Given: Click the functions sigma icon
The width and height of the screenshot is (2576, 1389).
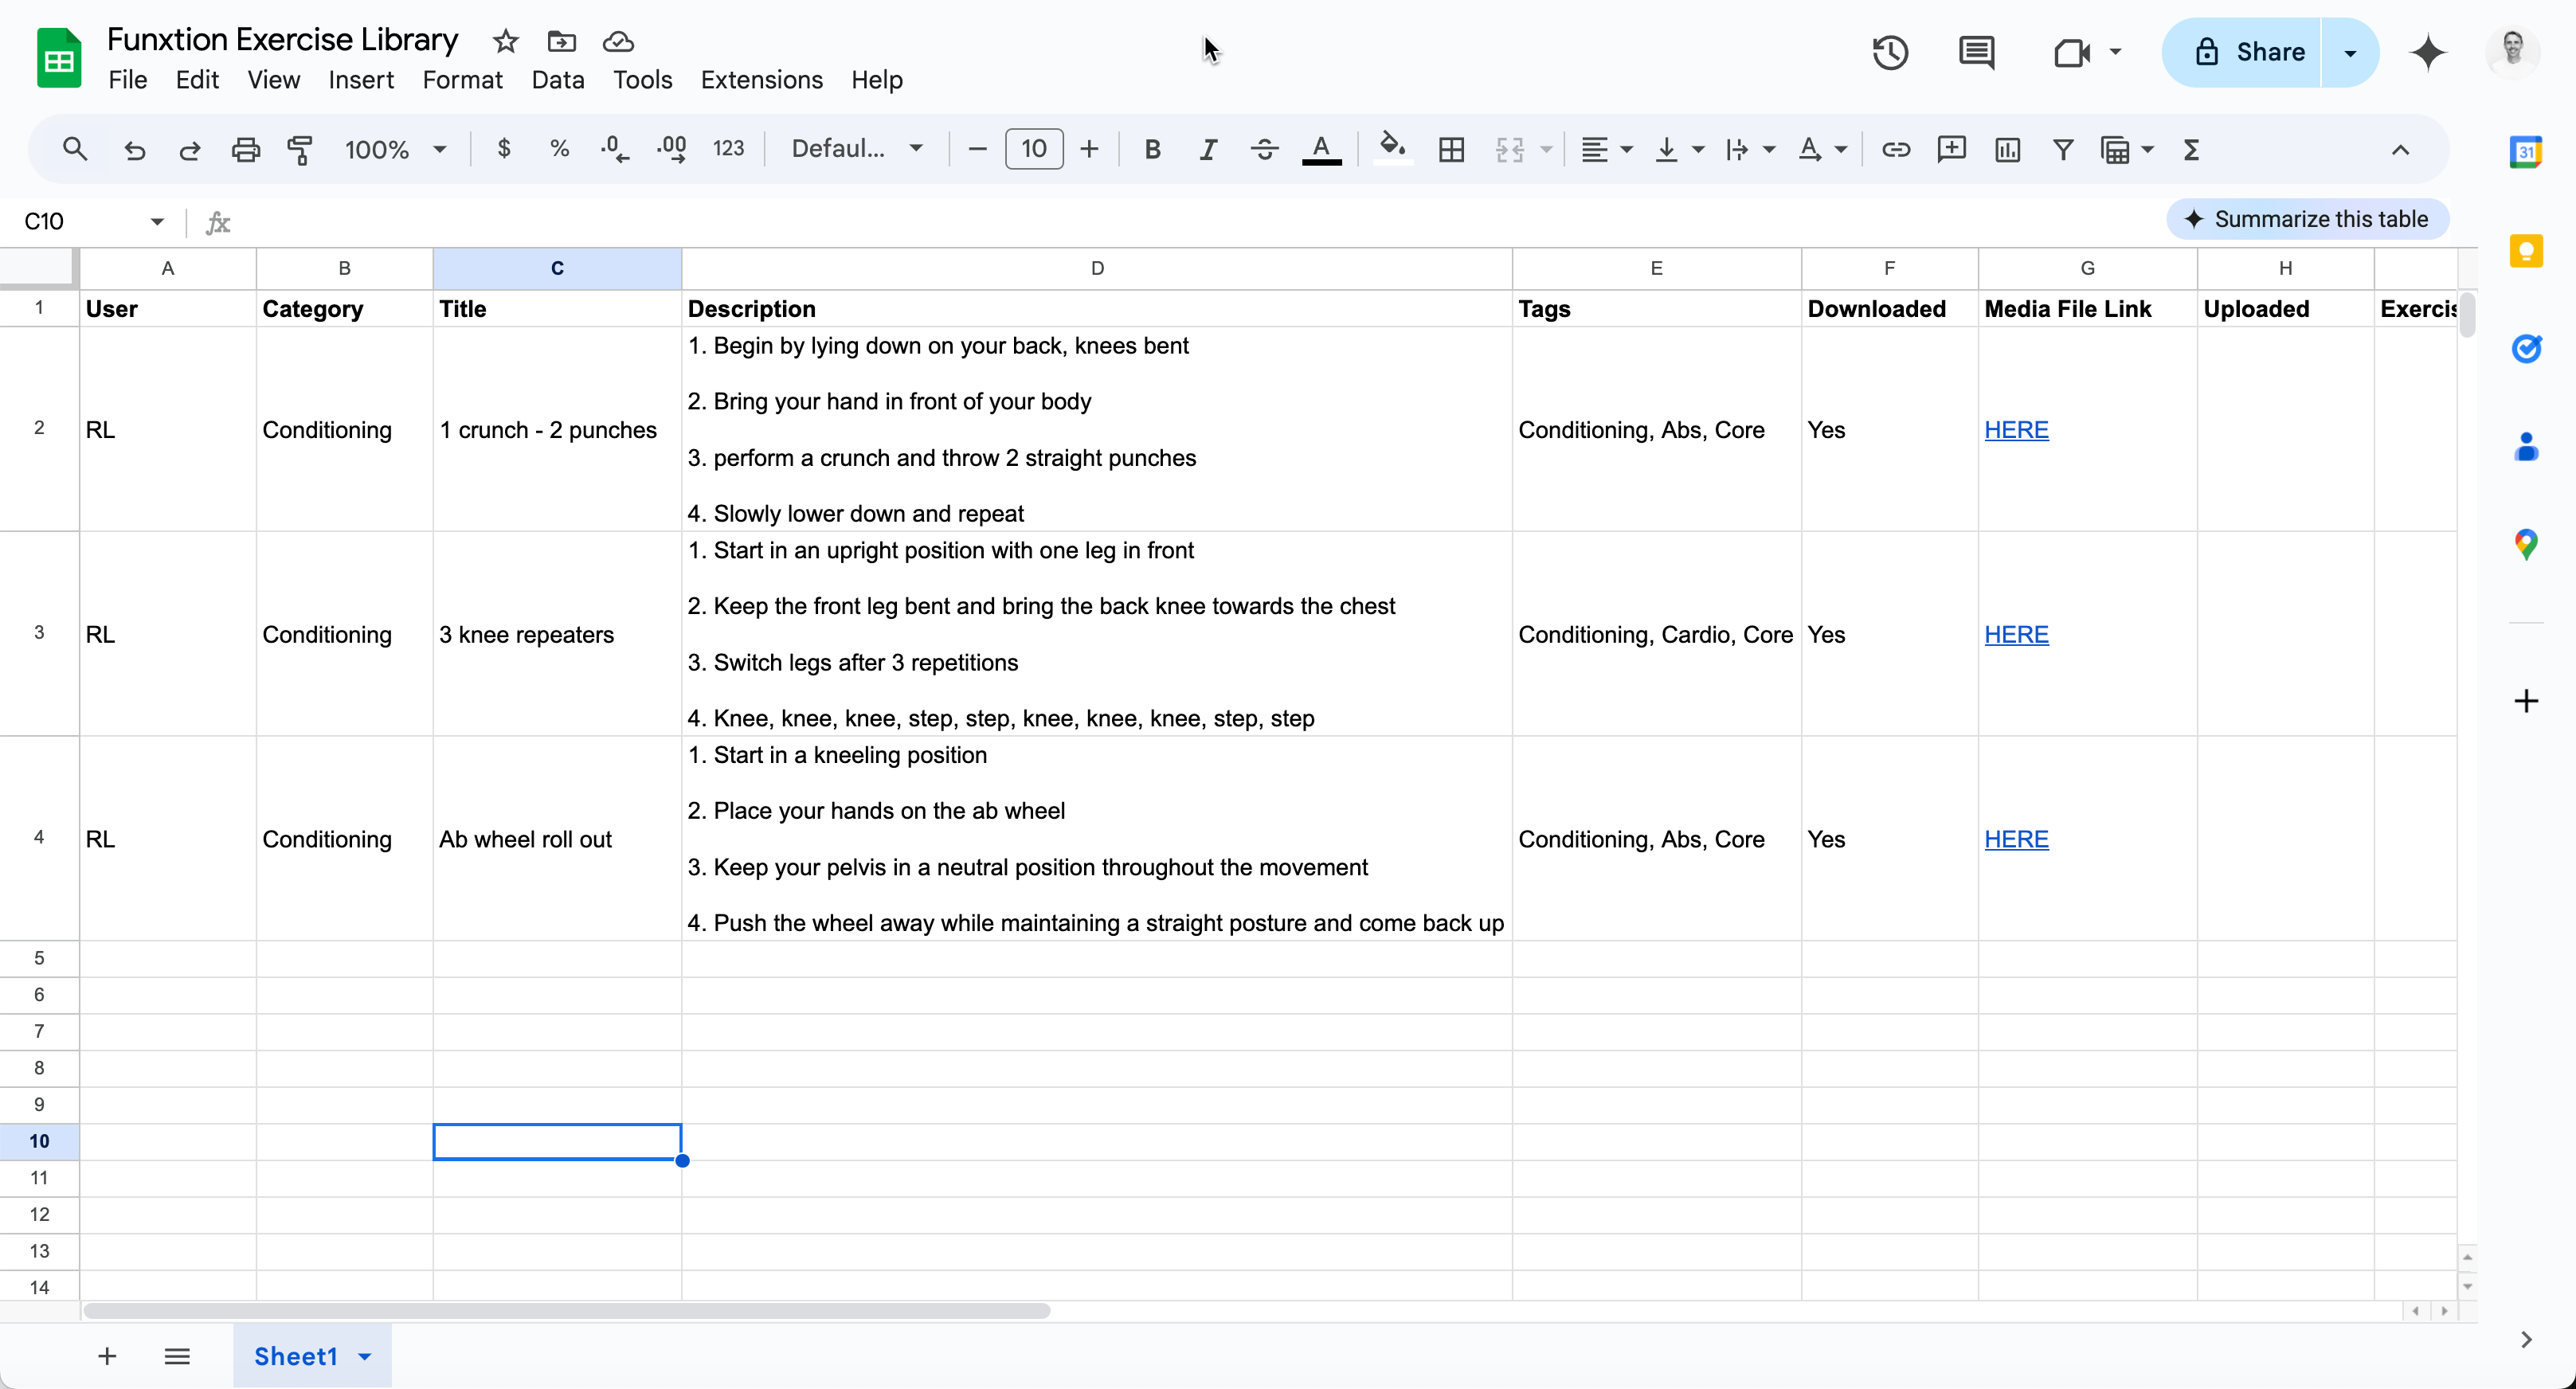Looking at the screenshot, I should pyautogui.click(x=2191, y=150).
